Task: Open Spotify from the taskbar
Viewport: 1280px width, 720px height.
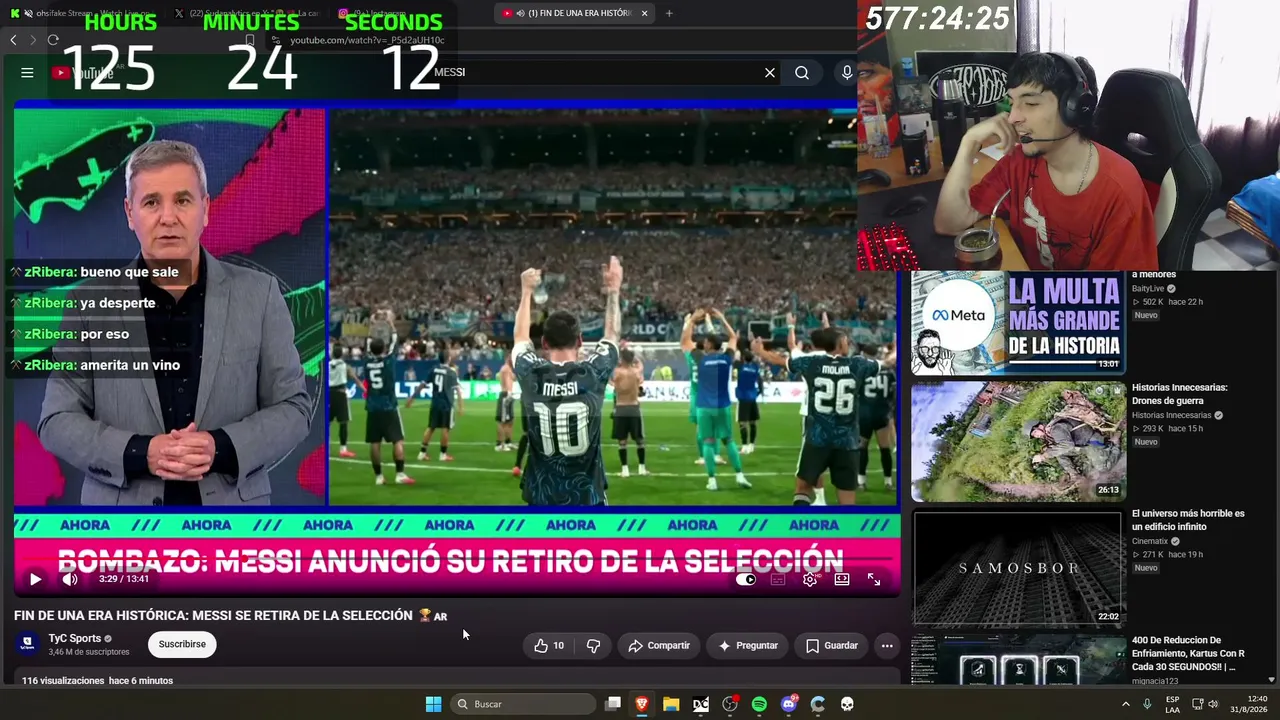Action: tap(759, 704)
